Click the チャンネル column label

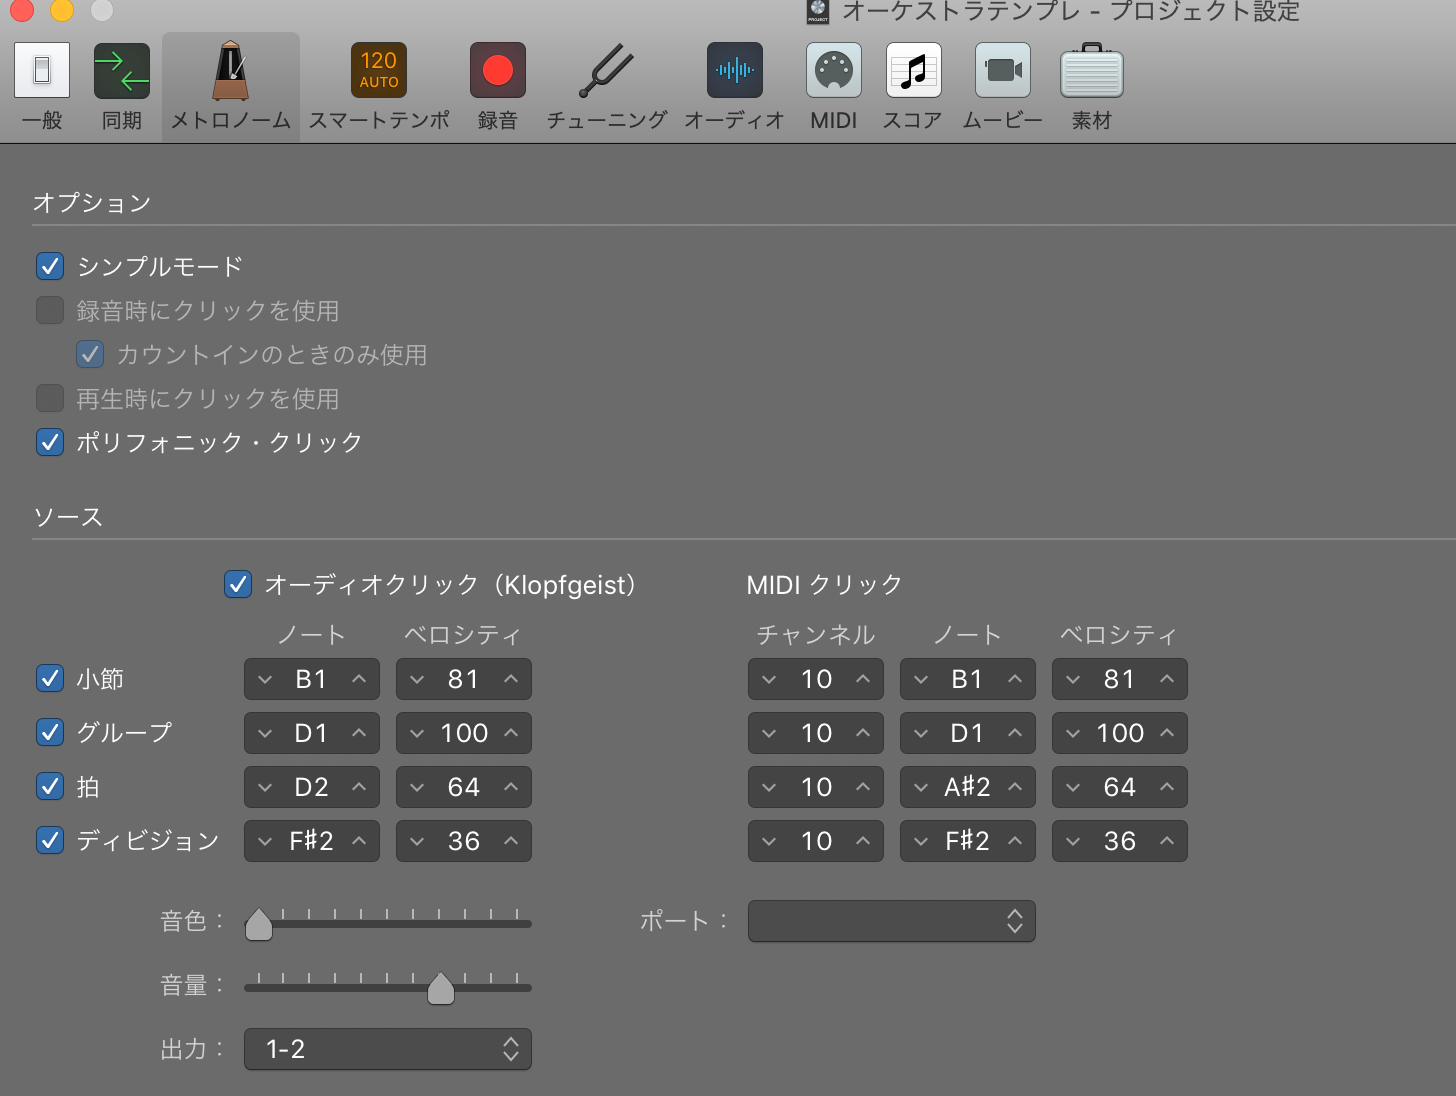pyautogui.click(x=816, y=634)
